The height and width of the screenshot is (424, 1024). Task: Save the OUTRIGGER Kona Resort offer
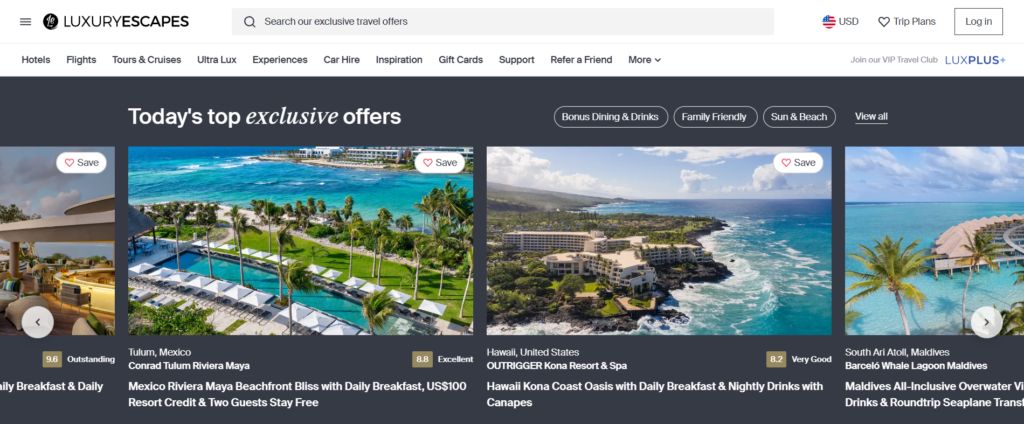point(798,163)
